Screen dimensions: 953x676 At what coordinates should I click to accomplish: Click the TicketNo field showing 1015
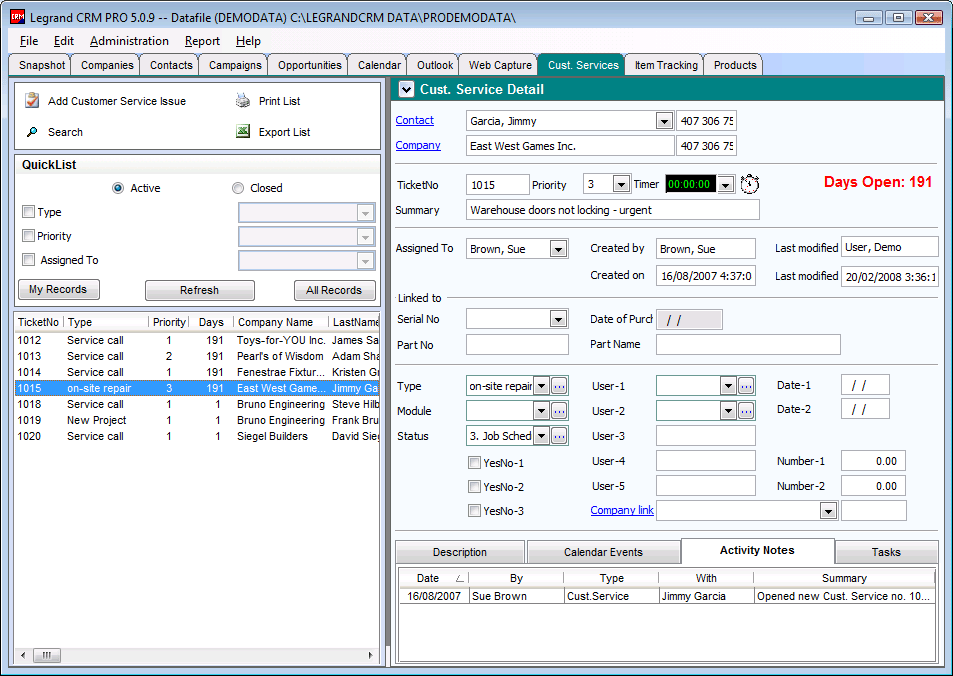click(x=498, y=184)
